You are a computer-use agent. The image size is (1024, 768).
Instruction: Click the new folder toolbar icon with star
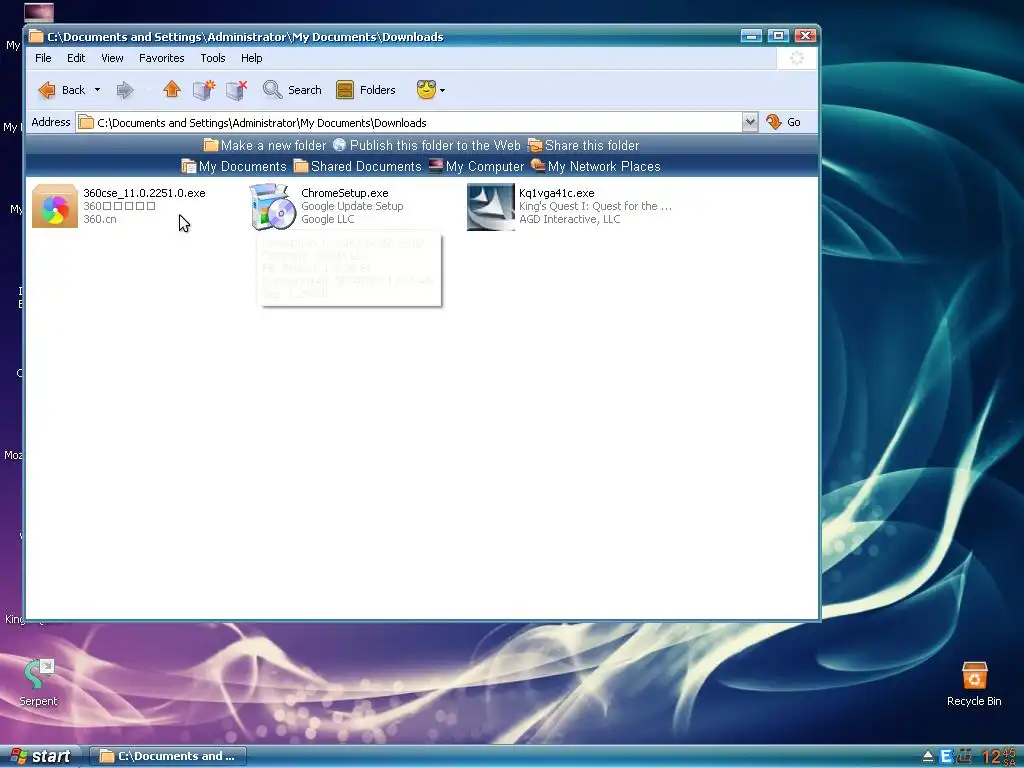click(204, 89)
